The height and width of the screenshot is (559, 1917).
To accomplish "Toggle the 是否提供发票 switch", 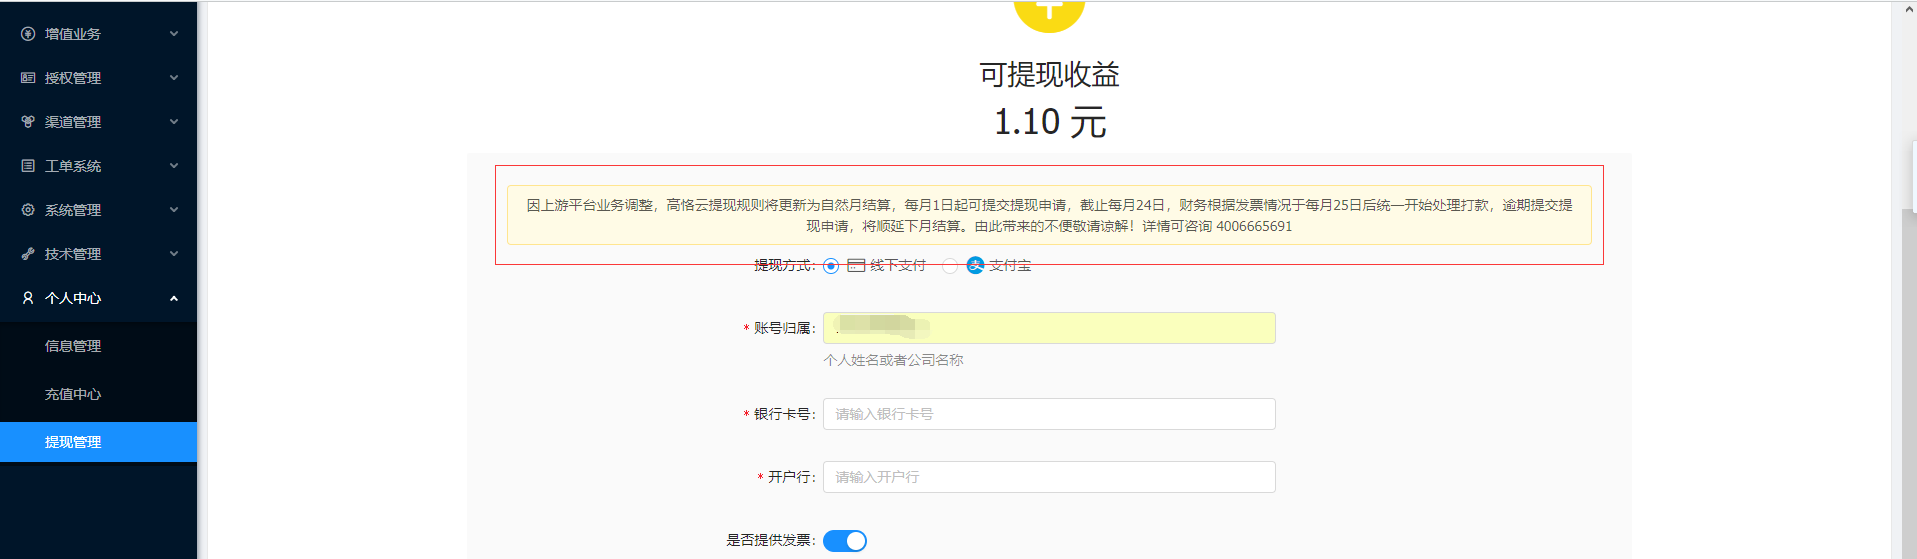I will [x=845, y=541].
